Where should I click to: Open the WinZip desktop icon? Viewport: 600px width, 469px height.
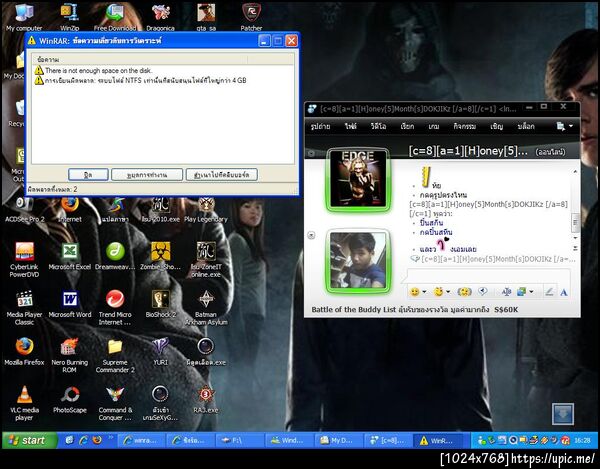click(x=69, y=16)
